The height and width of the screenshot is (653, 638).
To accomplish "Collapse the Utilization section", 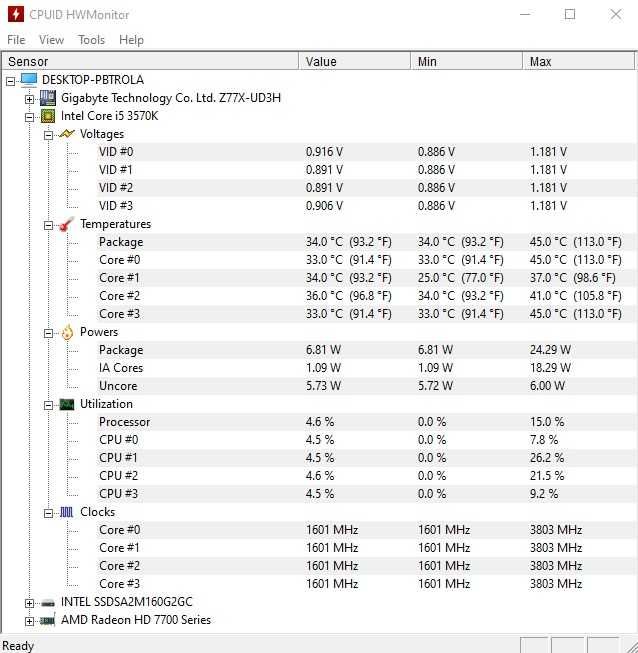I will (48, 405).
